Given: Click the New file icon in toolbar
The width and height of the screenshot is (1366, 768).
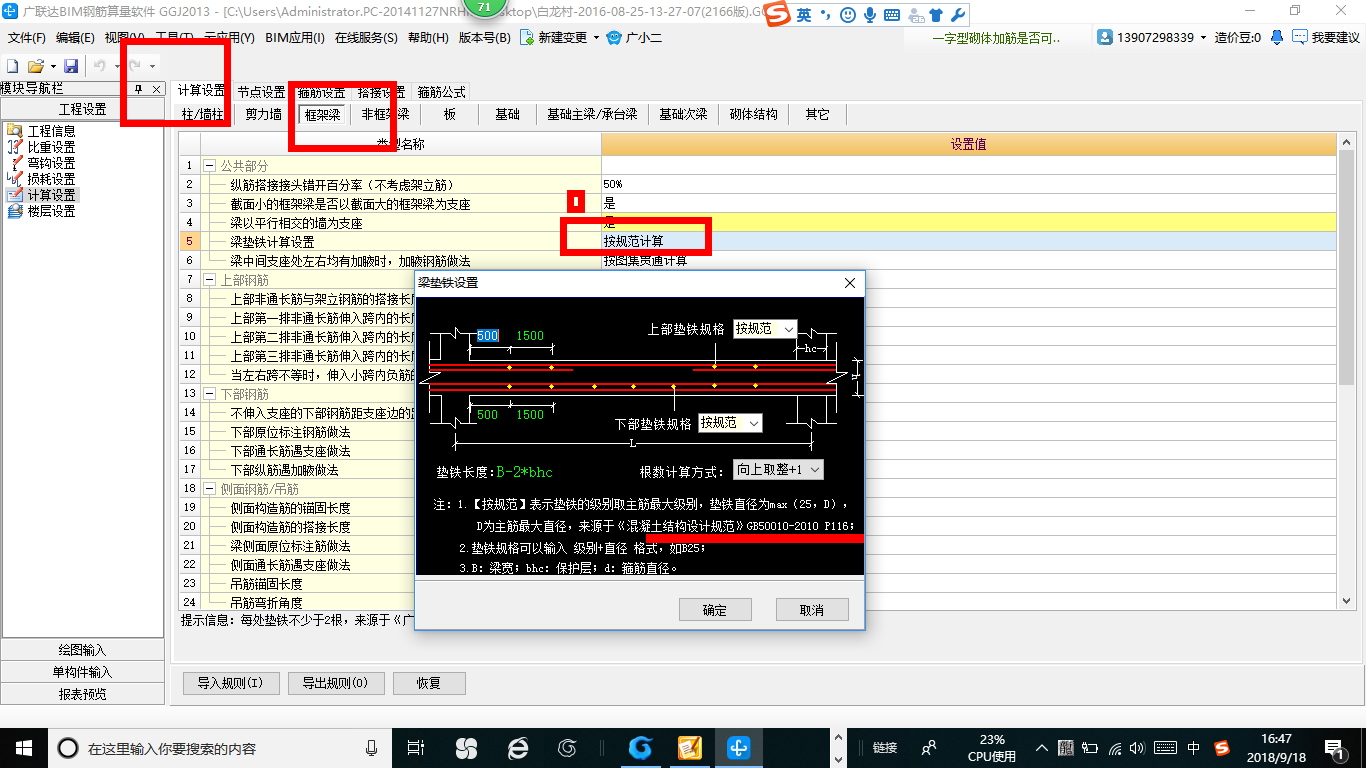Looking at the screenshot, I should (13, 65).
